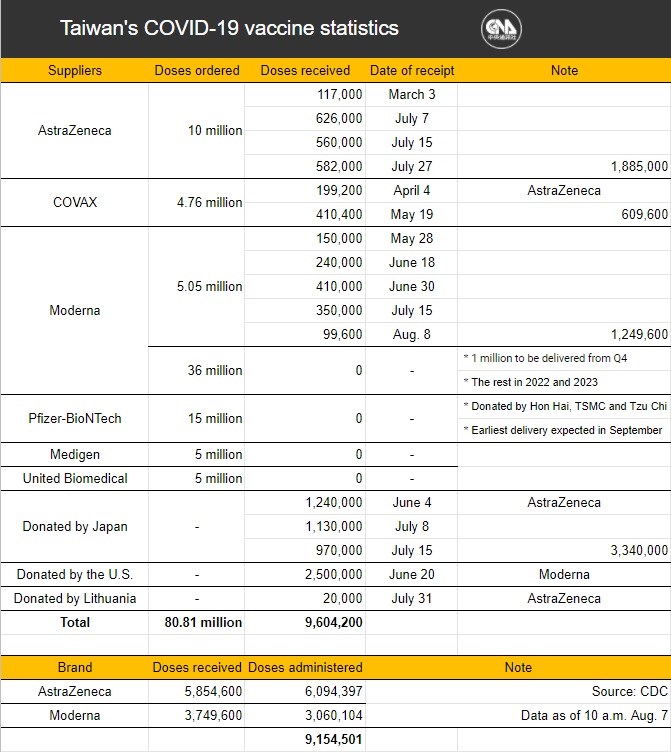This screenshot has height=752, width=671.
Task: Click the CNA logo in the header
Action: (501, 29)
